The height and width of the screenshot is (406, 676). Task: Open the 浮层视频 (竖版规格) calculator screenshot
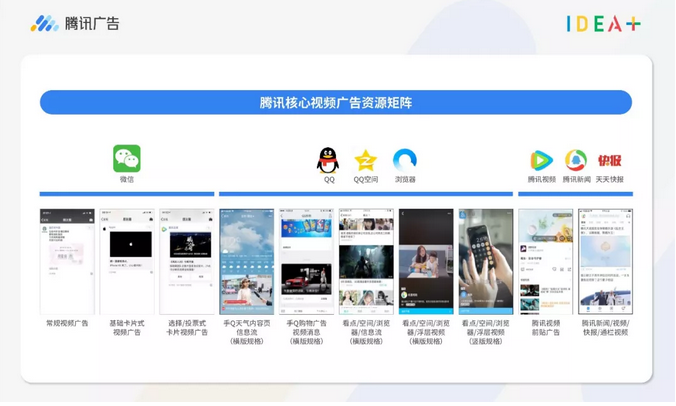pyautogui.click(x=486, y=262)
